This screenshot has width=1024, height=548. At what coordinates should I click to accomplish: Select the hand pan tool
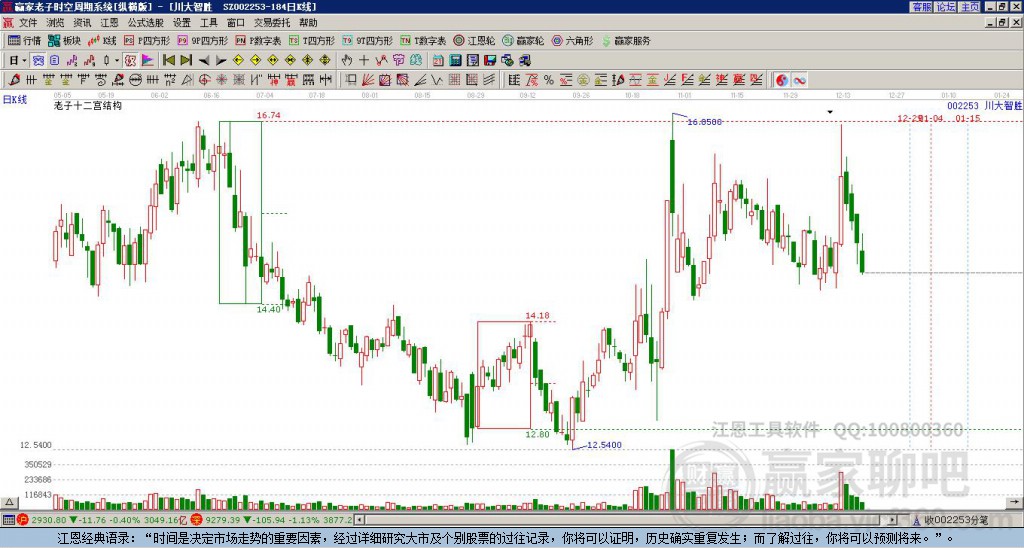(x=346, y=61)
